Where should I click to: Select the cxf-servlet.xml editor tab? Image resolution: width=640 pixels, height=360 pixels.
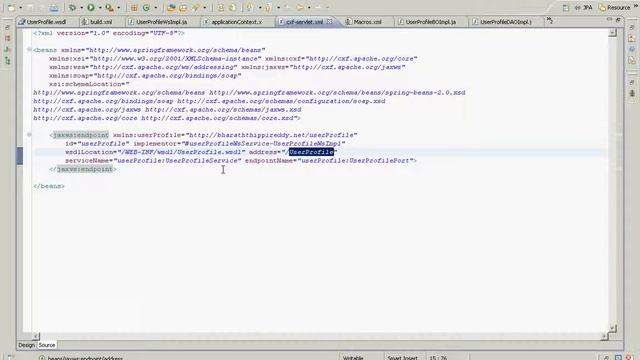(x=304, y=22)
